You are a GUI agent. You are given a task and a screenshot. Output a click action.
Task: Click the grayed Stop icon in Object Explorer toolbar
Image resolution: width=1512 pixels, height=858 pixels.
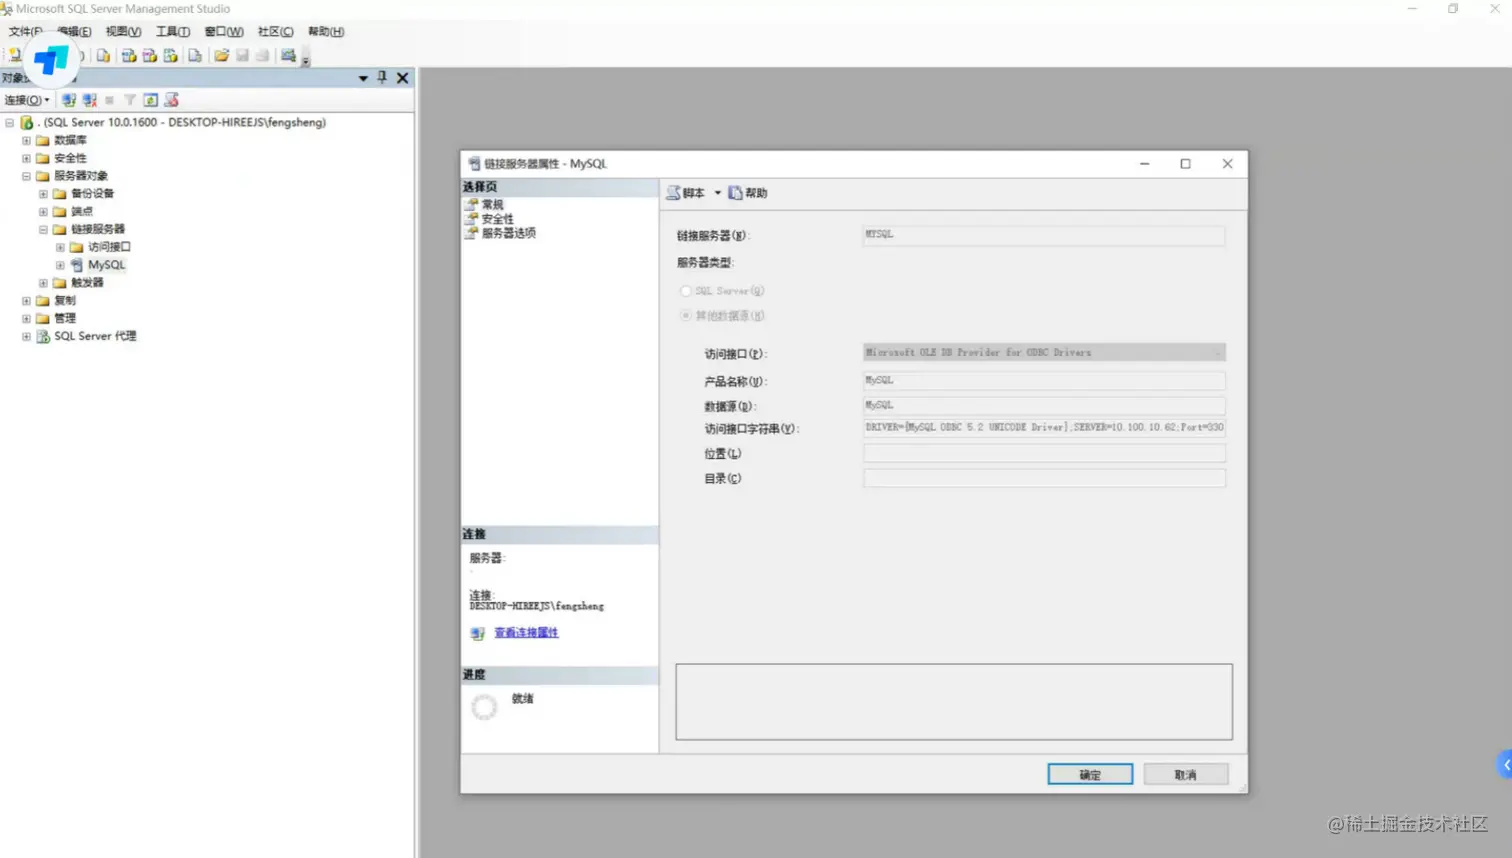tap(110, 100)
